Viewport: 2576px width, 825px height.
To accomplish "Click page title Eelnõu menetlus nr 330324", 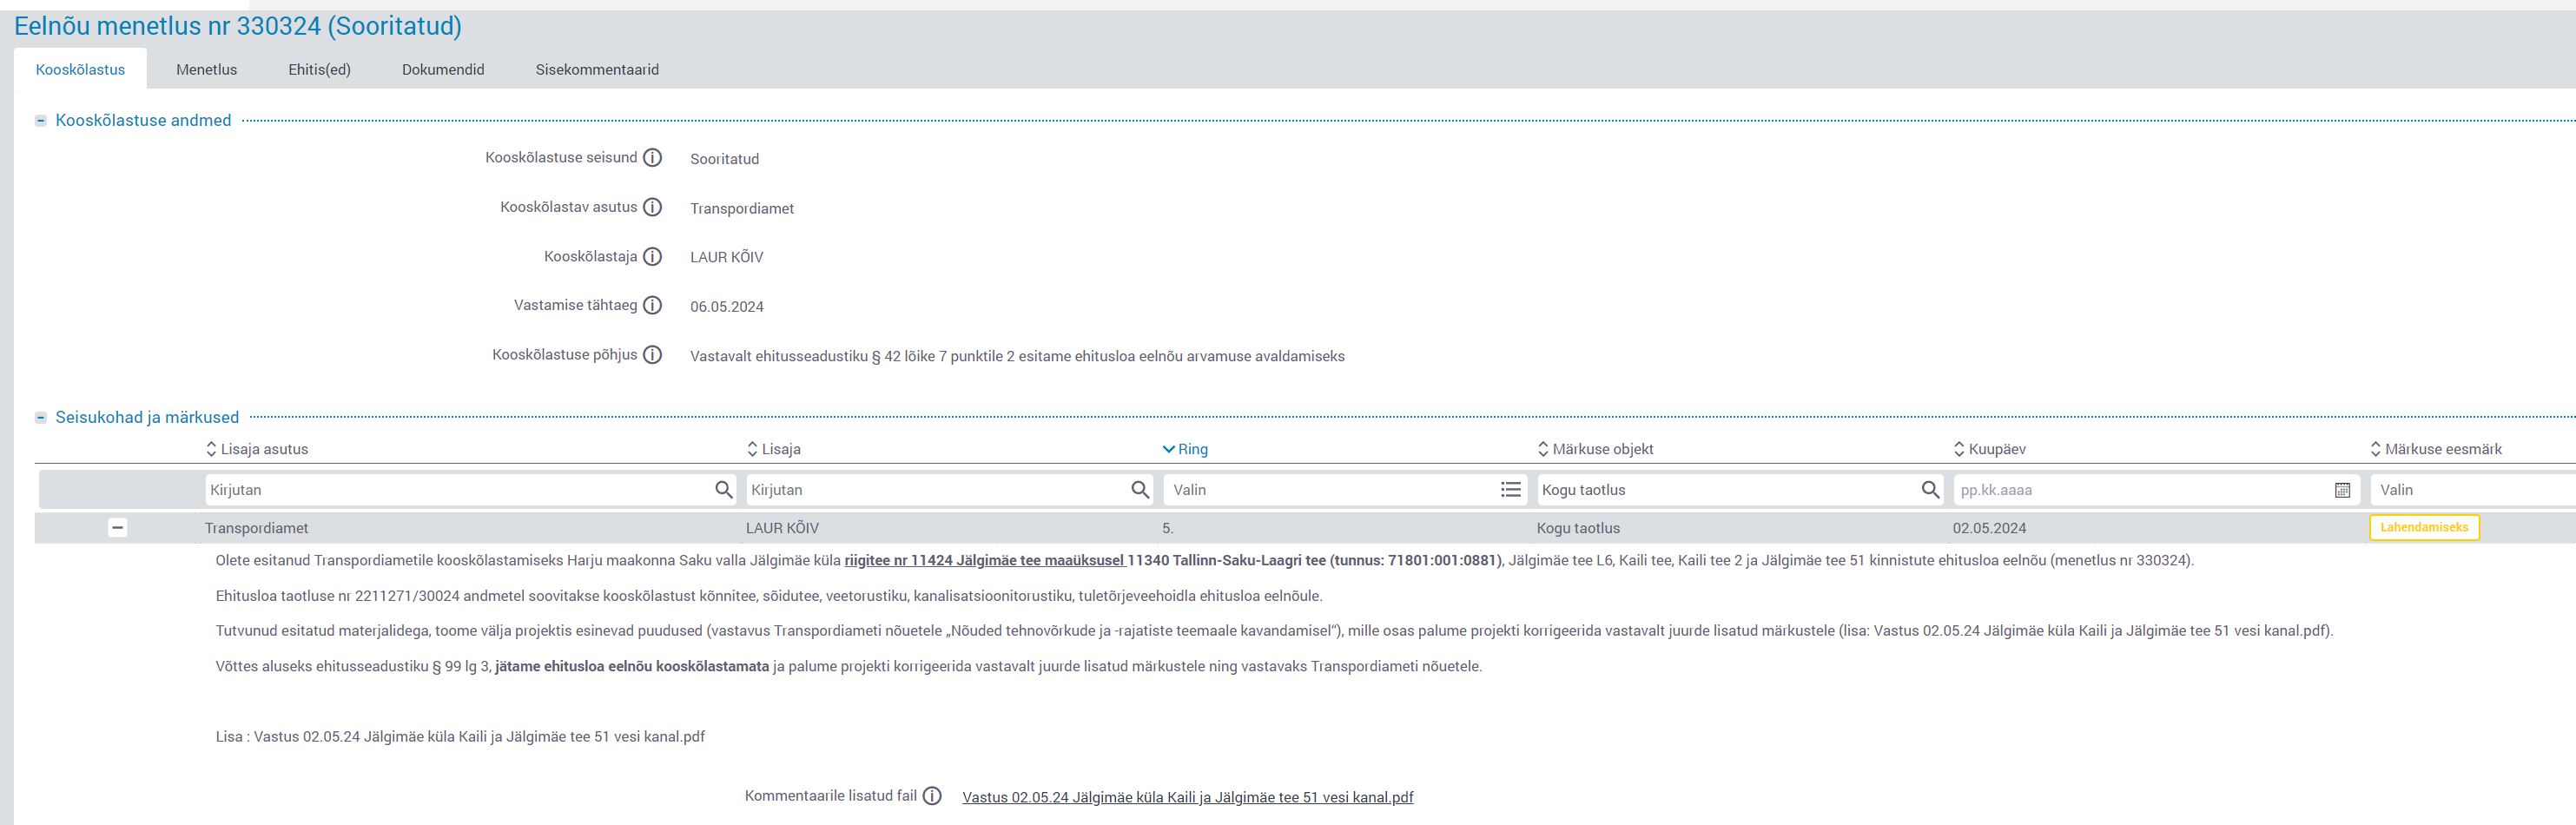I will click(x=238, y=26).
